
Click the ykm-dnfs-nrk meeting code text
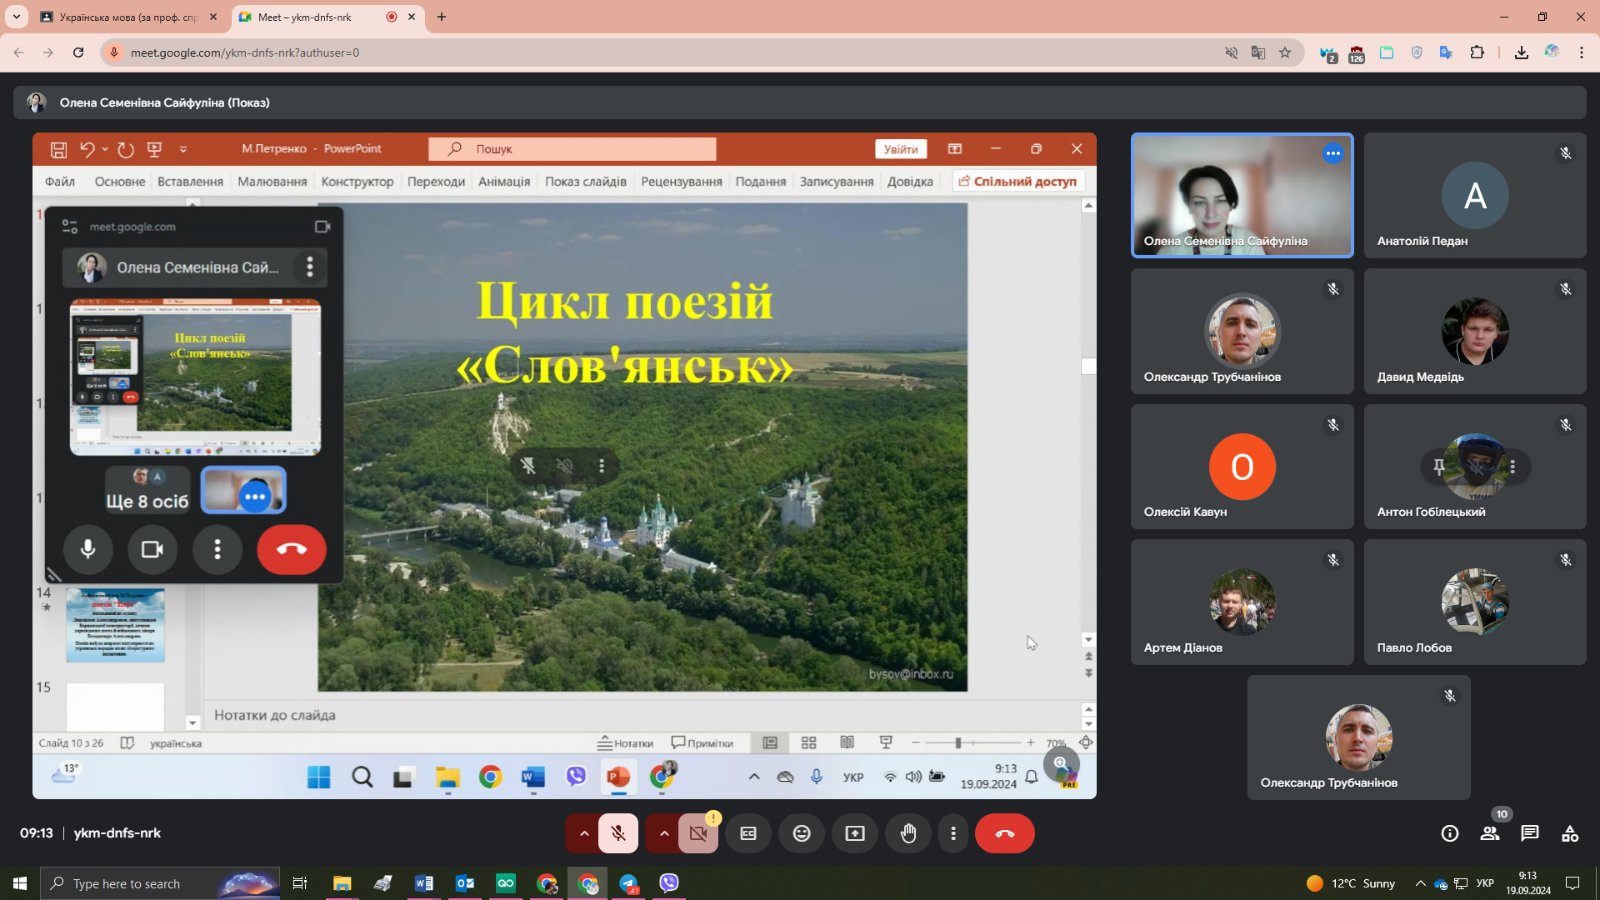(117, 833)
